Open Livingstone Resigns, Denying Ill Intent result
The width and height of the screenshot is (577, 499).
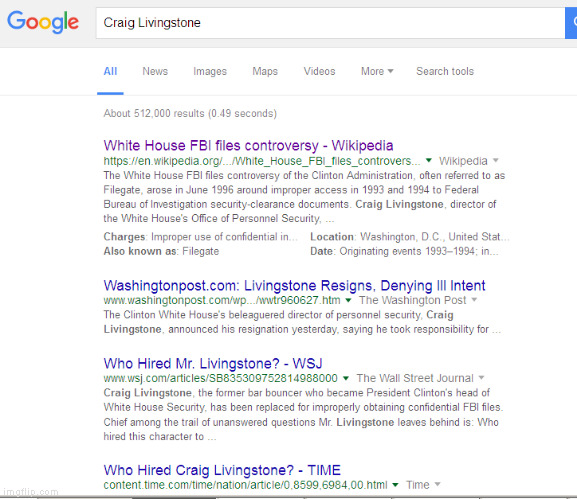(294, 286)
